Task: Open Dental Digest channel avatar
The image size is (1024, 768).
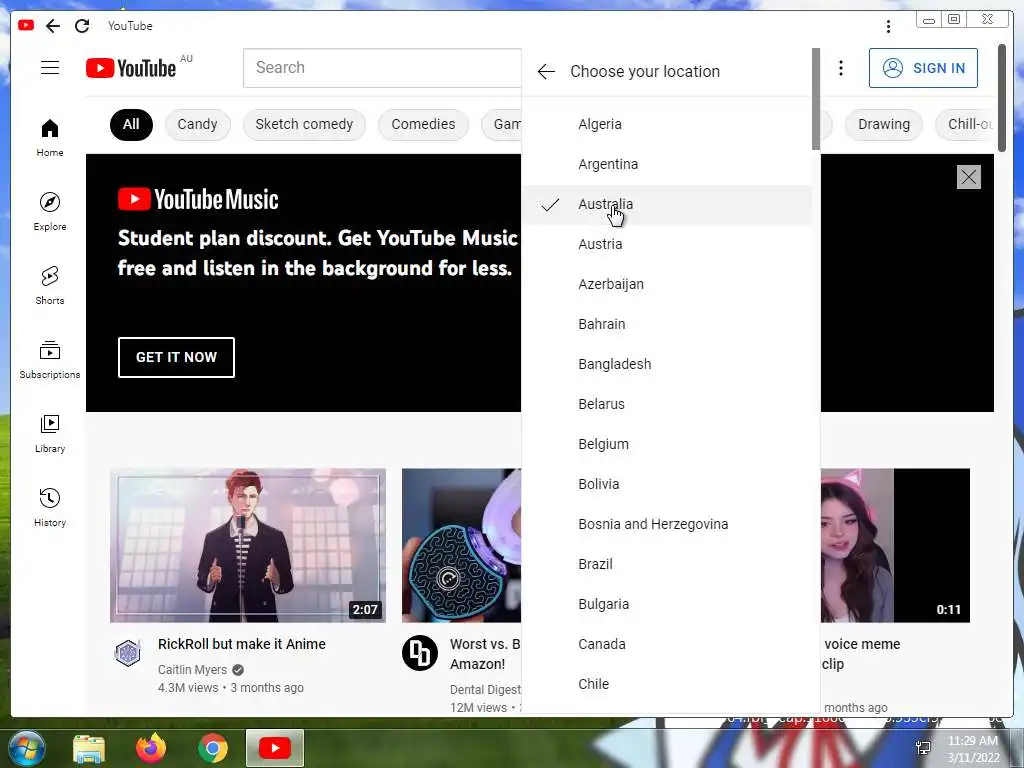Action: point(419,652)
